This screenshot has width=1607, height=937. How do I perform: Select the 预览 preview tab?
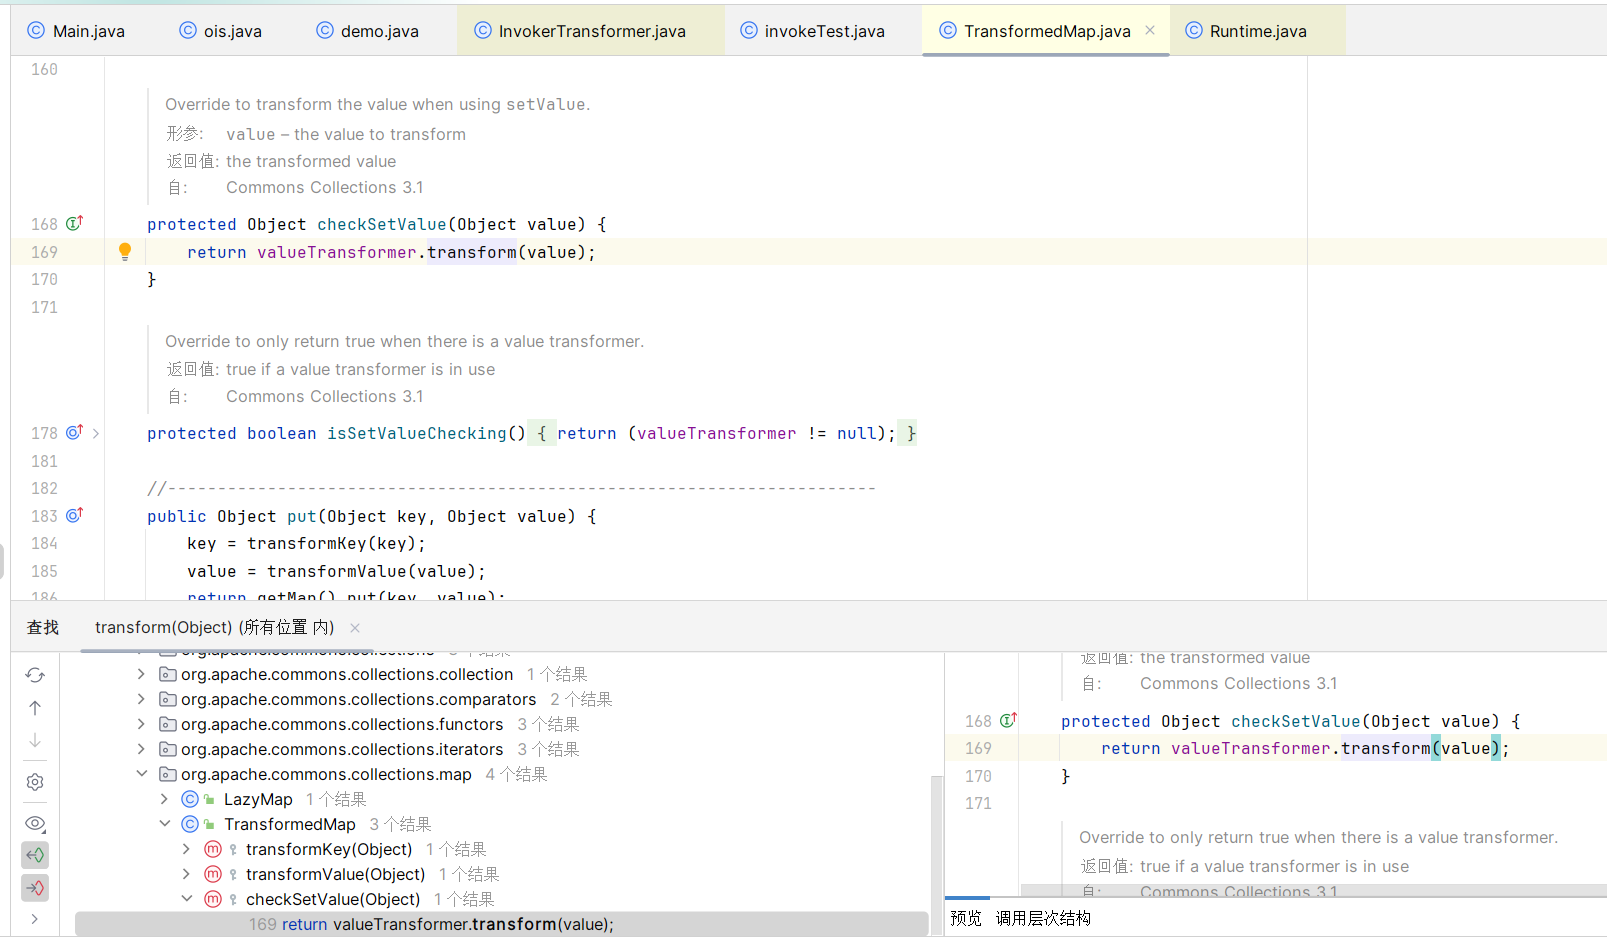(966, 918)
